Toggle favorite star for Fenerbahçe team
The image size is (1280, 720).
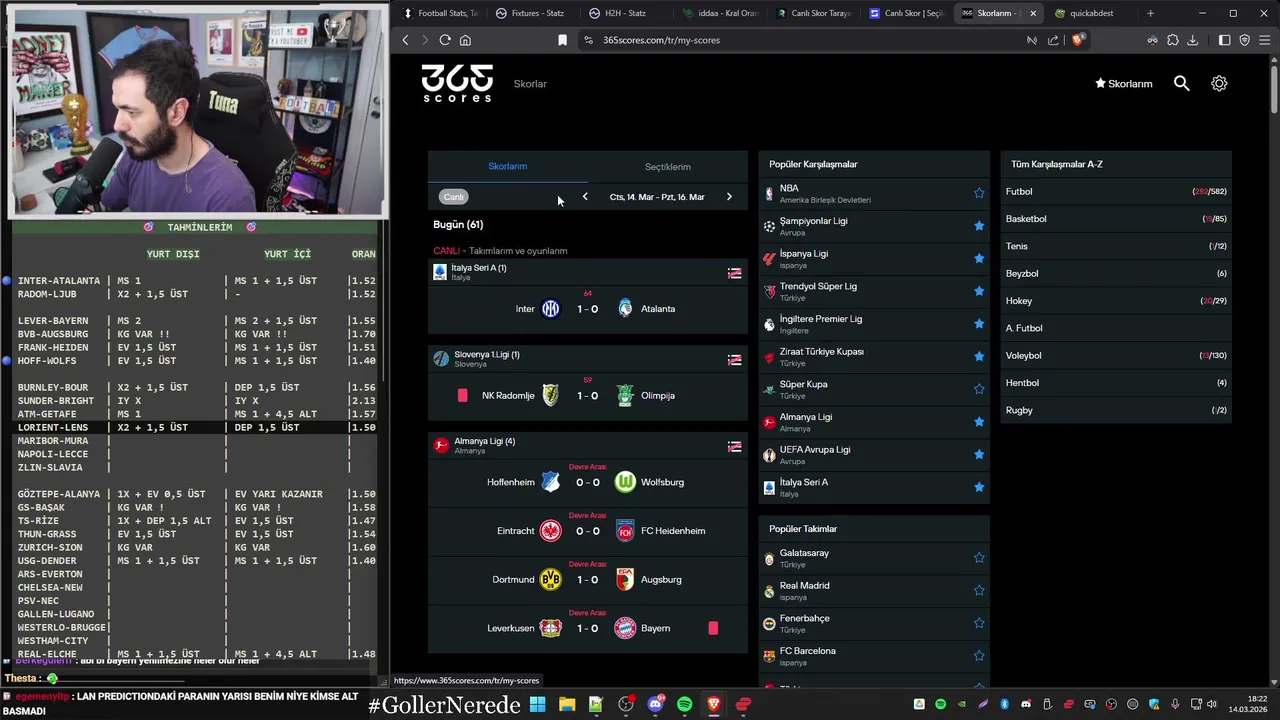pyautogui.click(x=979, y=623)
